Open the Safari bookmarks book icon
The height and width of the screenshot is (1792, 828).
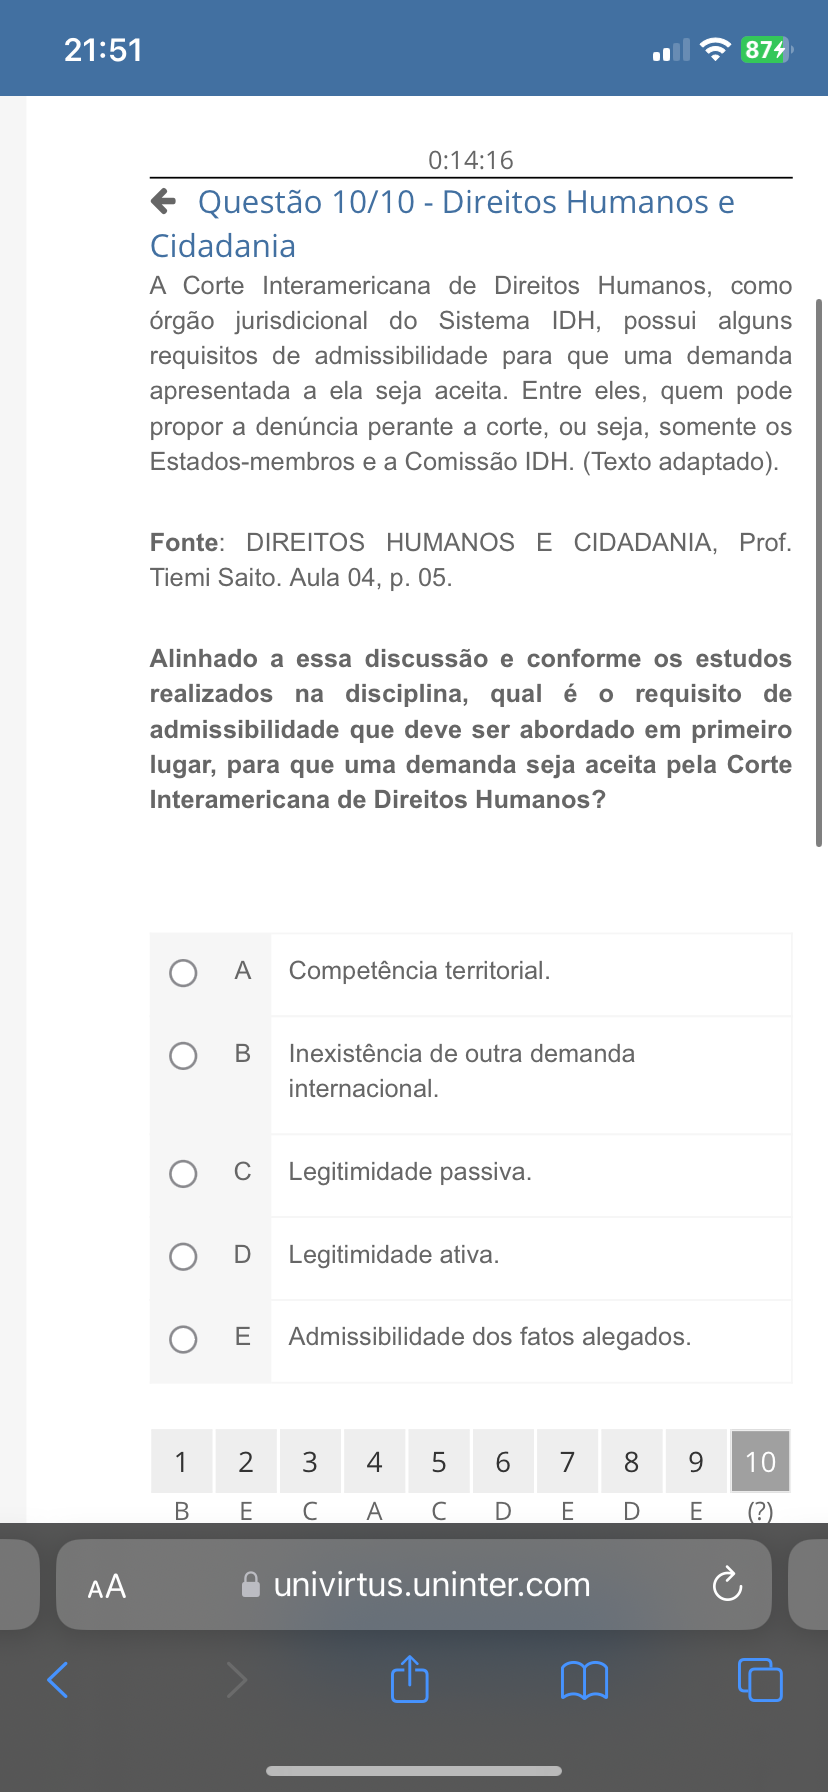tap(585, 1680)
